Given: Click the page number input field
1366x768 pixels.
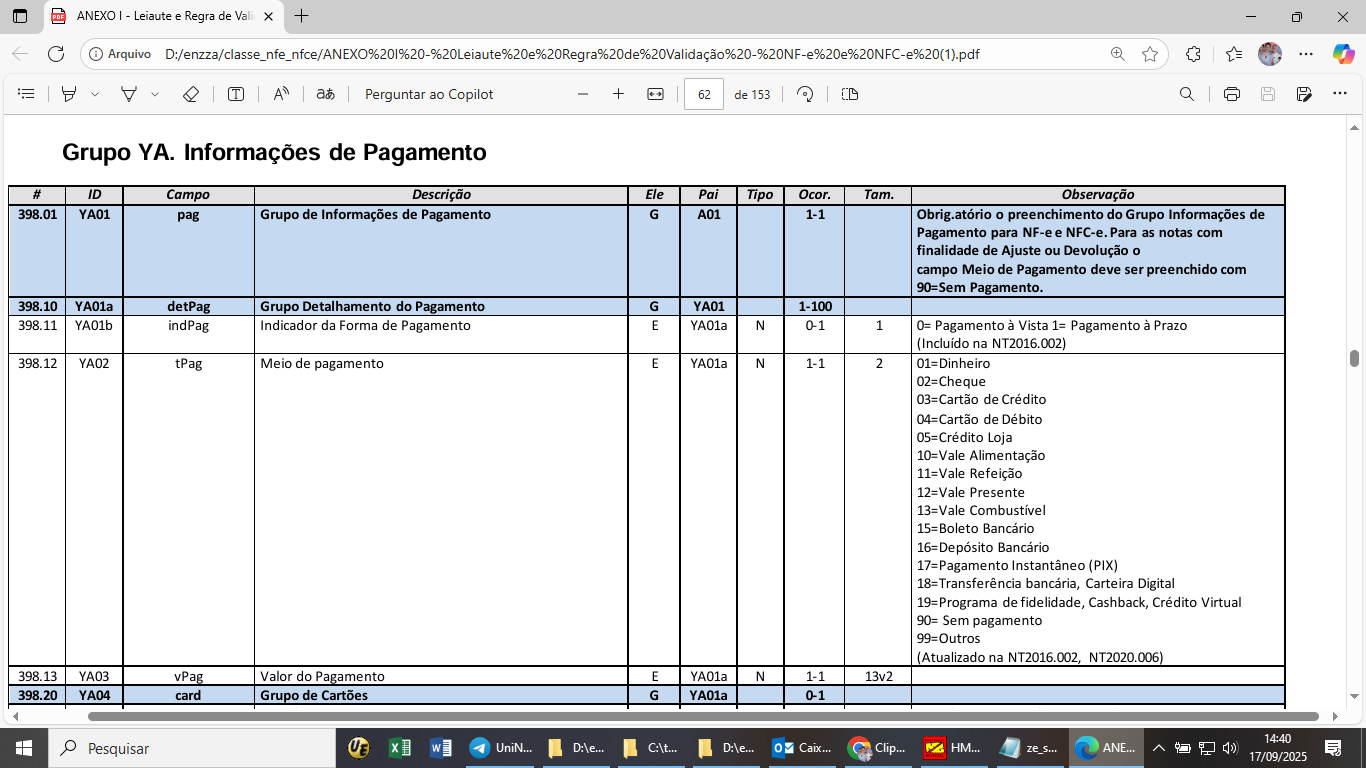Looking at the screenshot, I should [x=704, y=94].
